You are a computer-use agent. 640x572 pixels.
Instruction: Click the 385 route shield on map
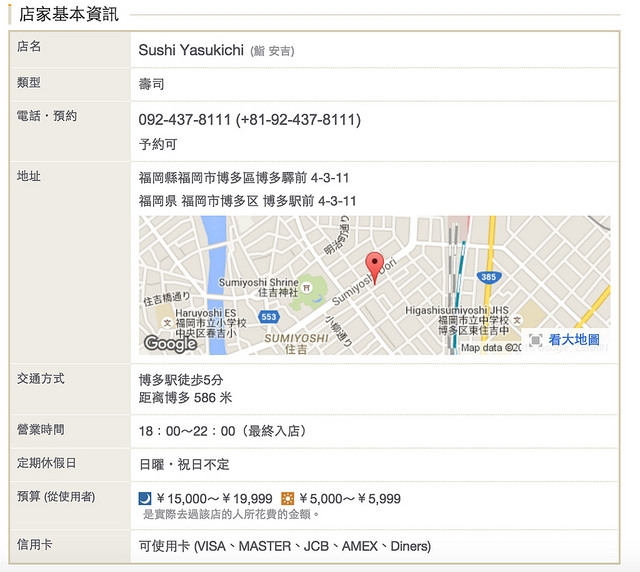pos(489,277)
